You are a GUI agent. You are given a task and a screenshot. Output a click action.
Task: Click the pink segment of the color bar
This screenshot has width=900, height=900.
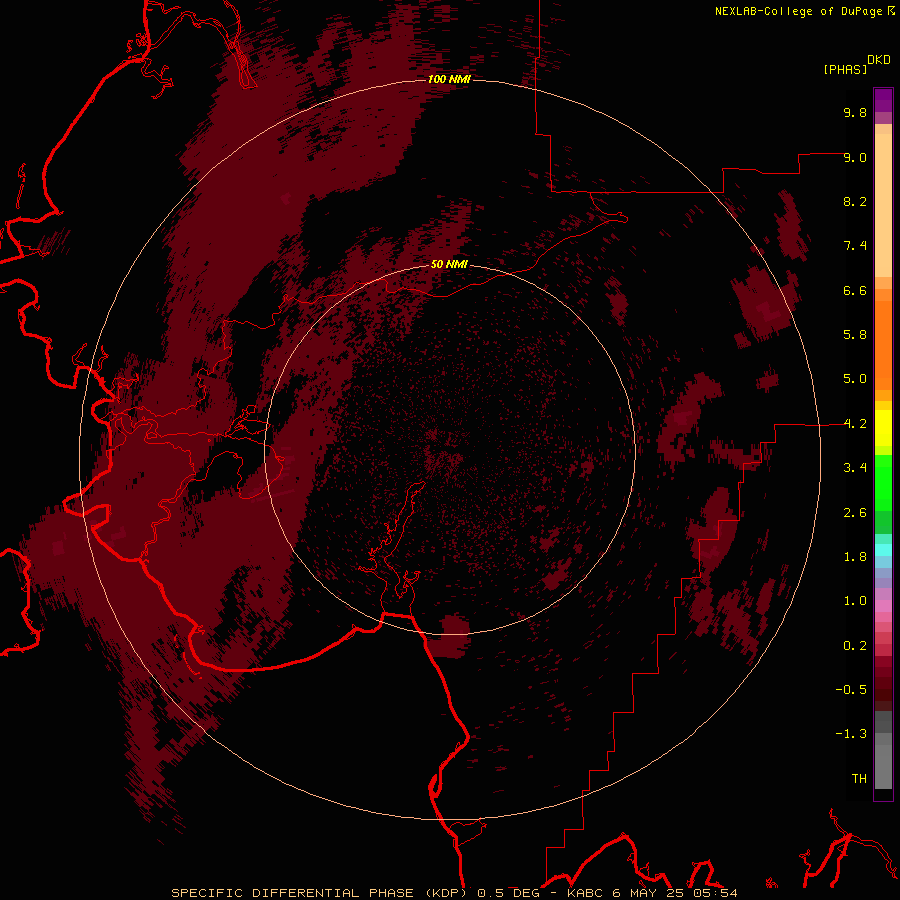pyautogui.click(x=883, y=606)
